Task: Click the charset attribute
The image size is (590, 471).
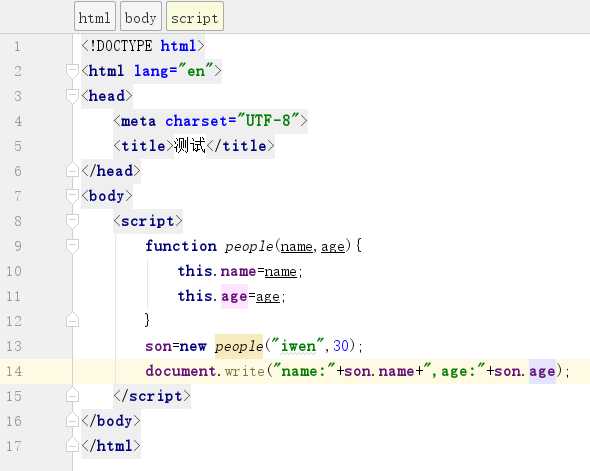Action: click(196, 121)
